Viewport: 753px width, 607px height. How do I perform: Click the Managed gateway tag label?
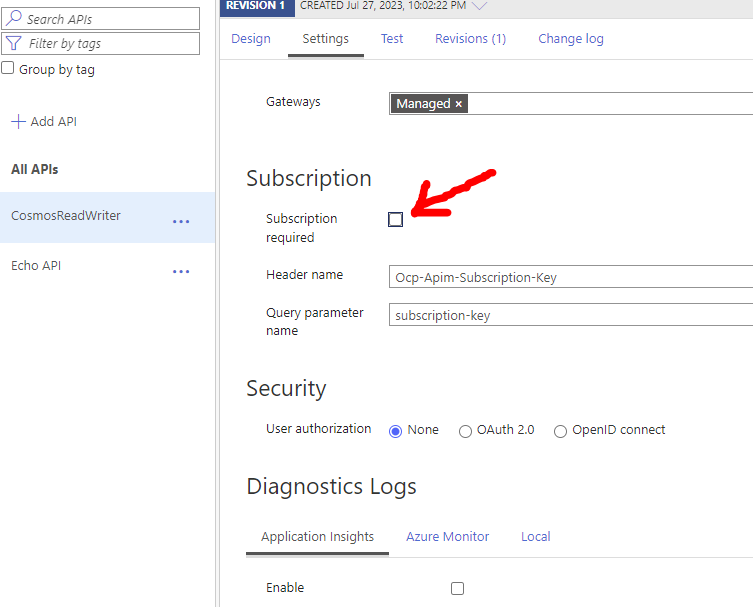(x=423, y=104)
